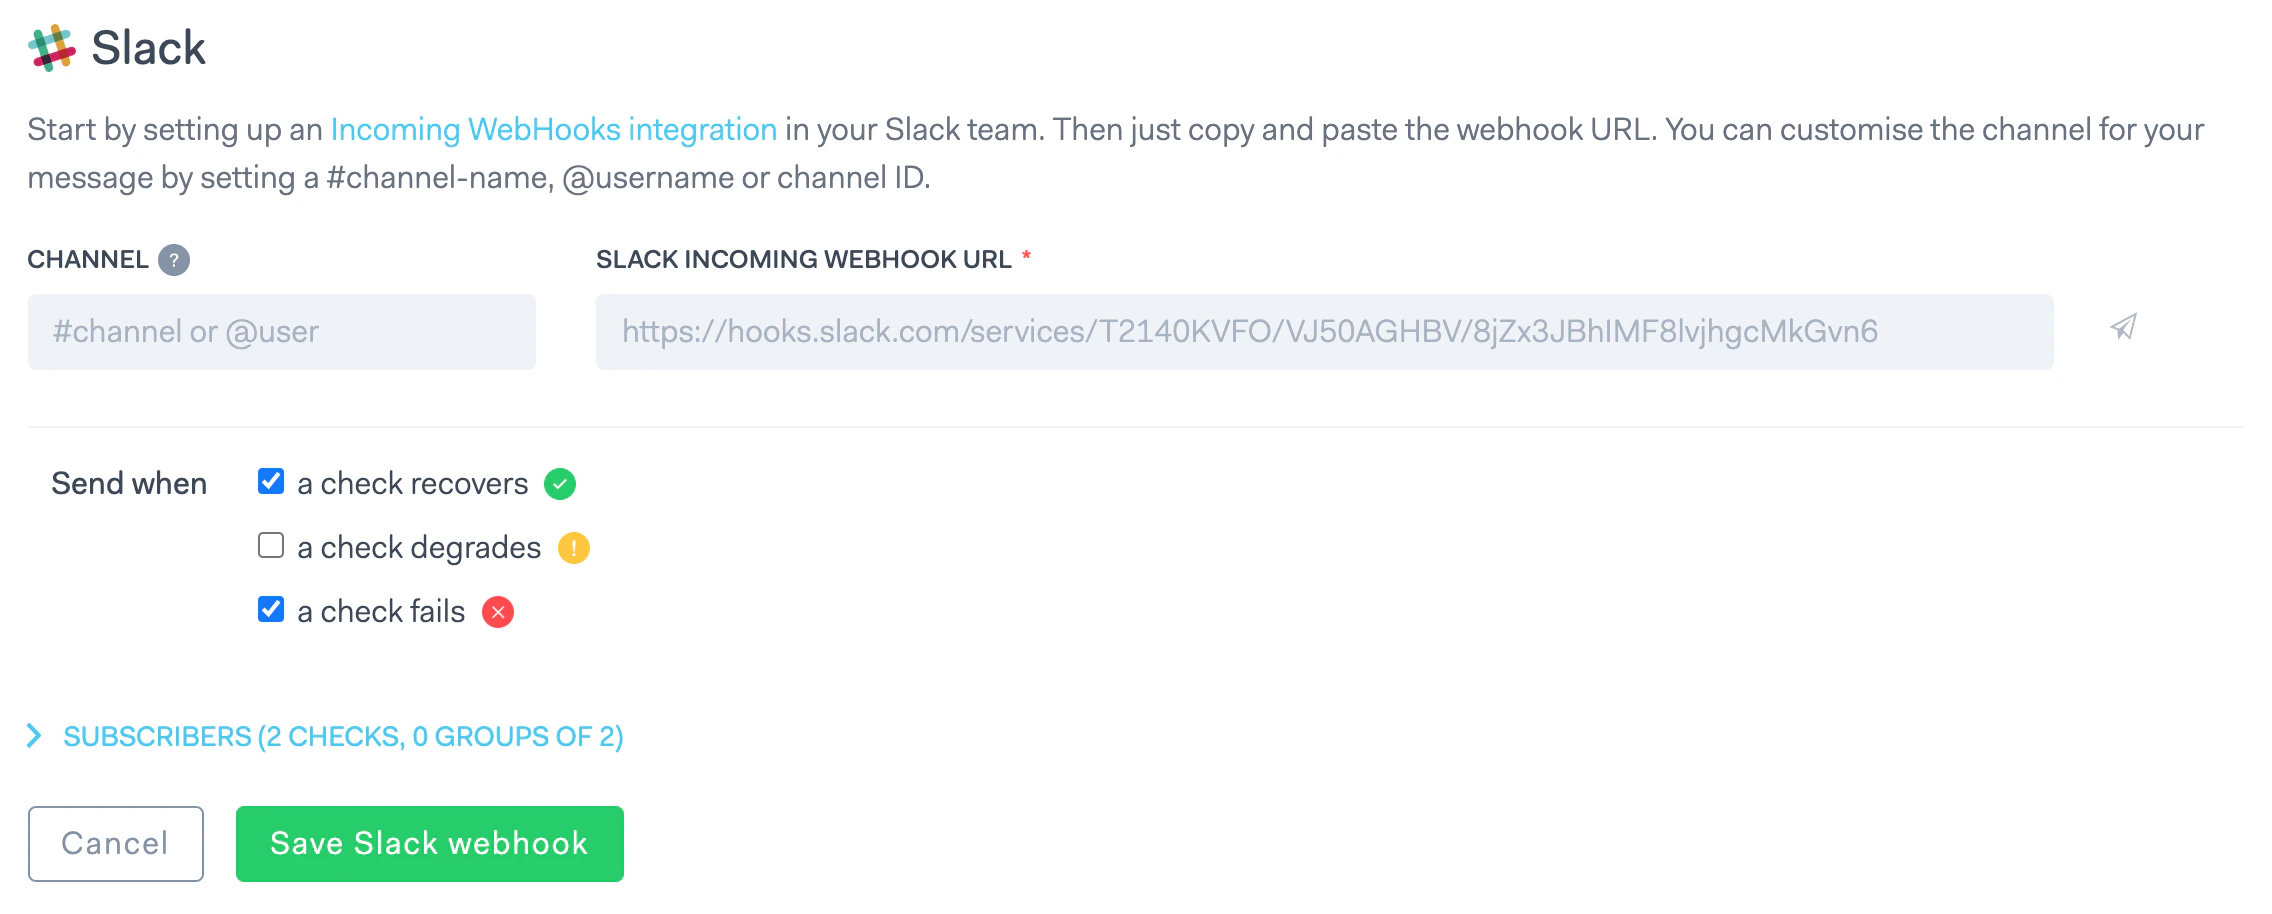Click the 'Send when' label
This screenshot has height=914, width=2272.
click(129, 483)
